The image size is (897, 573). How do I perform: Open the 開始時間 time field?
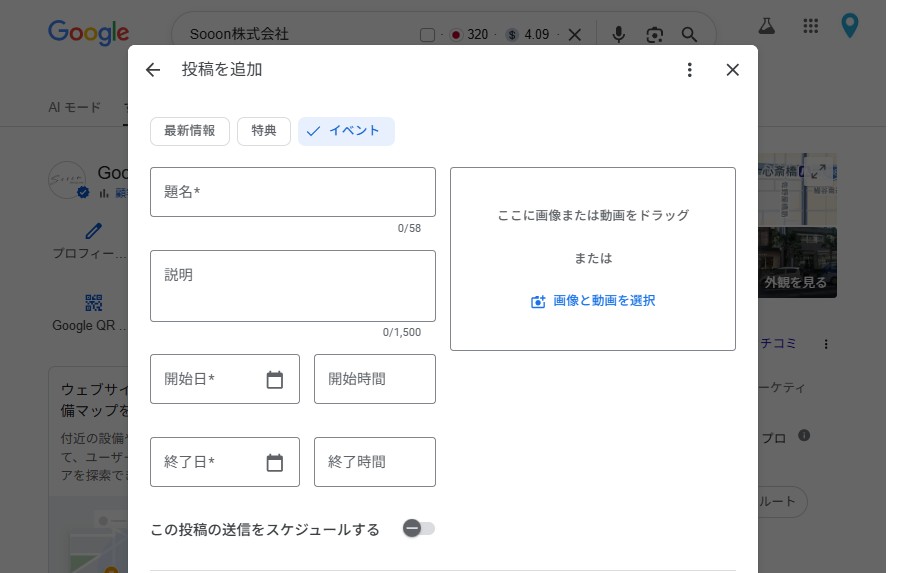(x=375, y=379)
